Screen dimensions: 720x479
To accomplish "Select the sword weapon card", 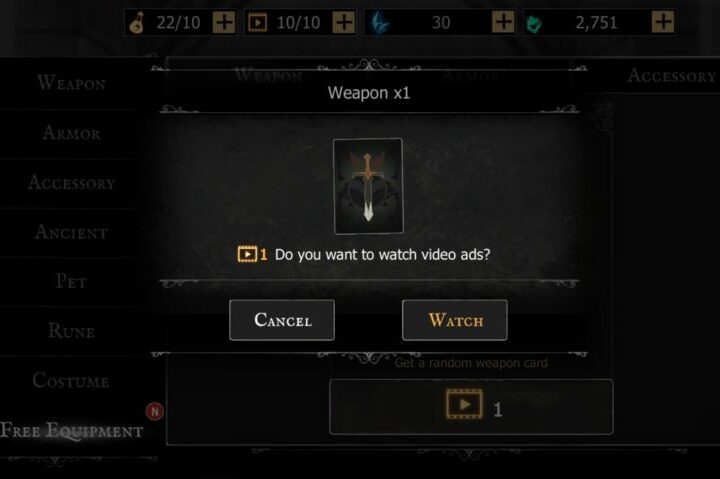I will coord(368,186).
